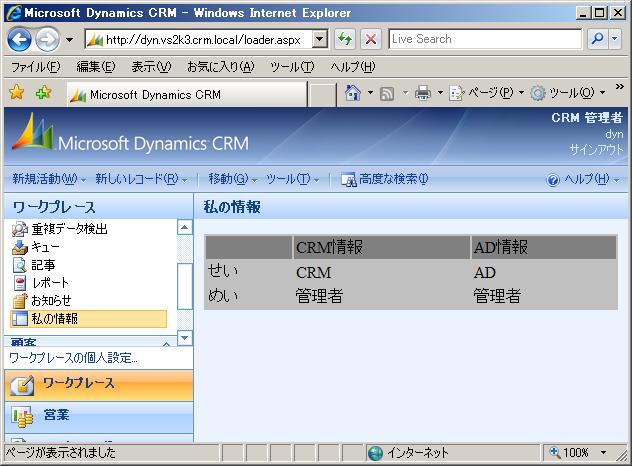Click scroll up arrow of navigation list
The image size is (632, 466).
click(185, 227)
